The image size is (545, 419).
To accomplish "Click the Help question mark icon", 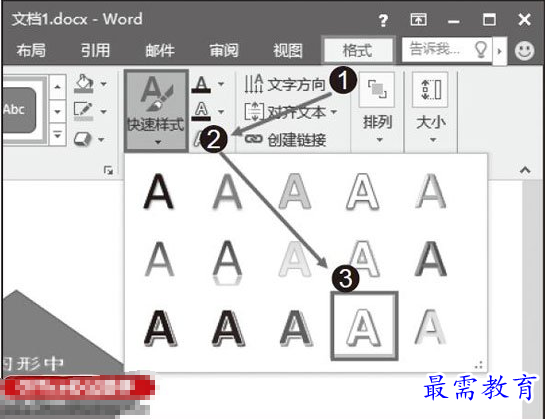I will (383, 20).
